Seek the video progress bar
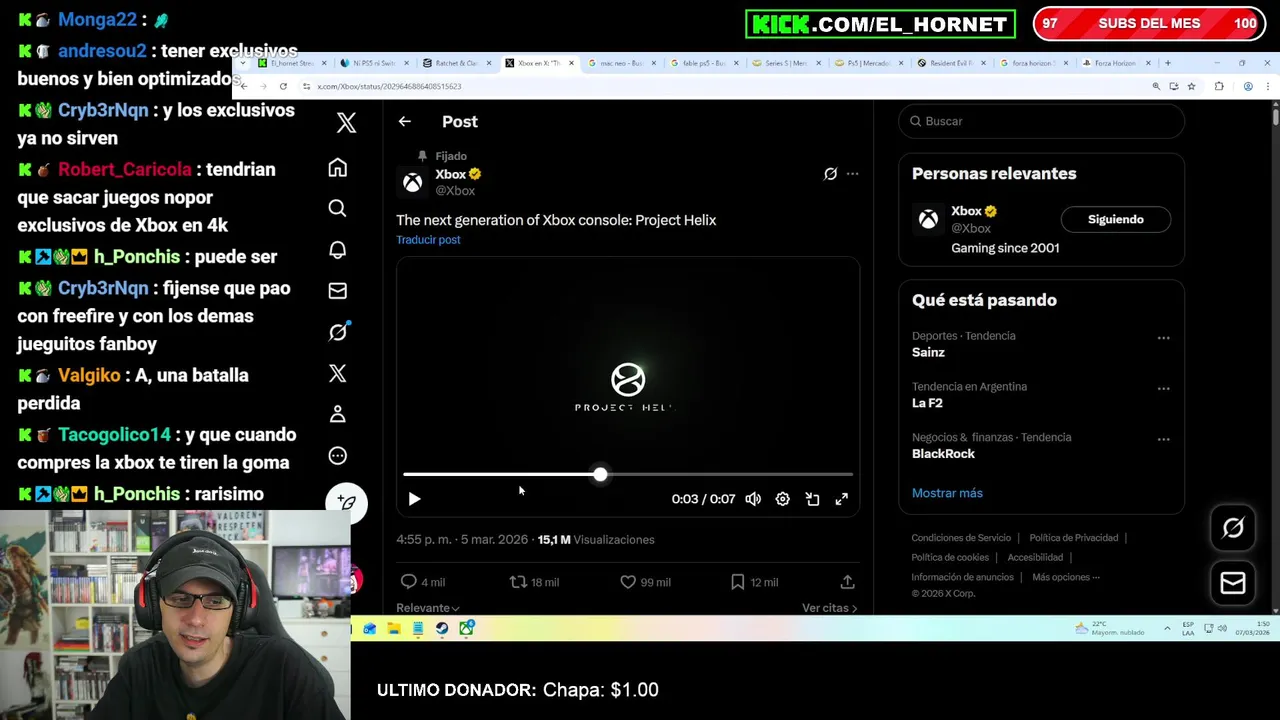Screen dimensions: 1280x720 pos(628,475)
